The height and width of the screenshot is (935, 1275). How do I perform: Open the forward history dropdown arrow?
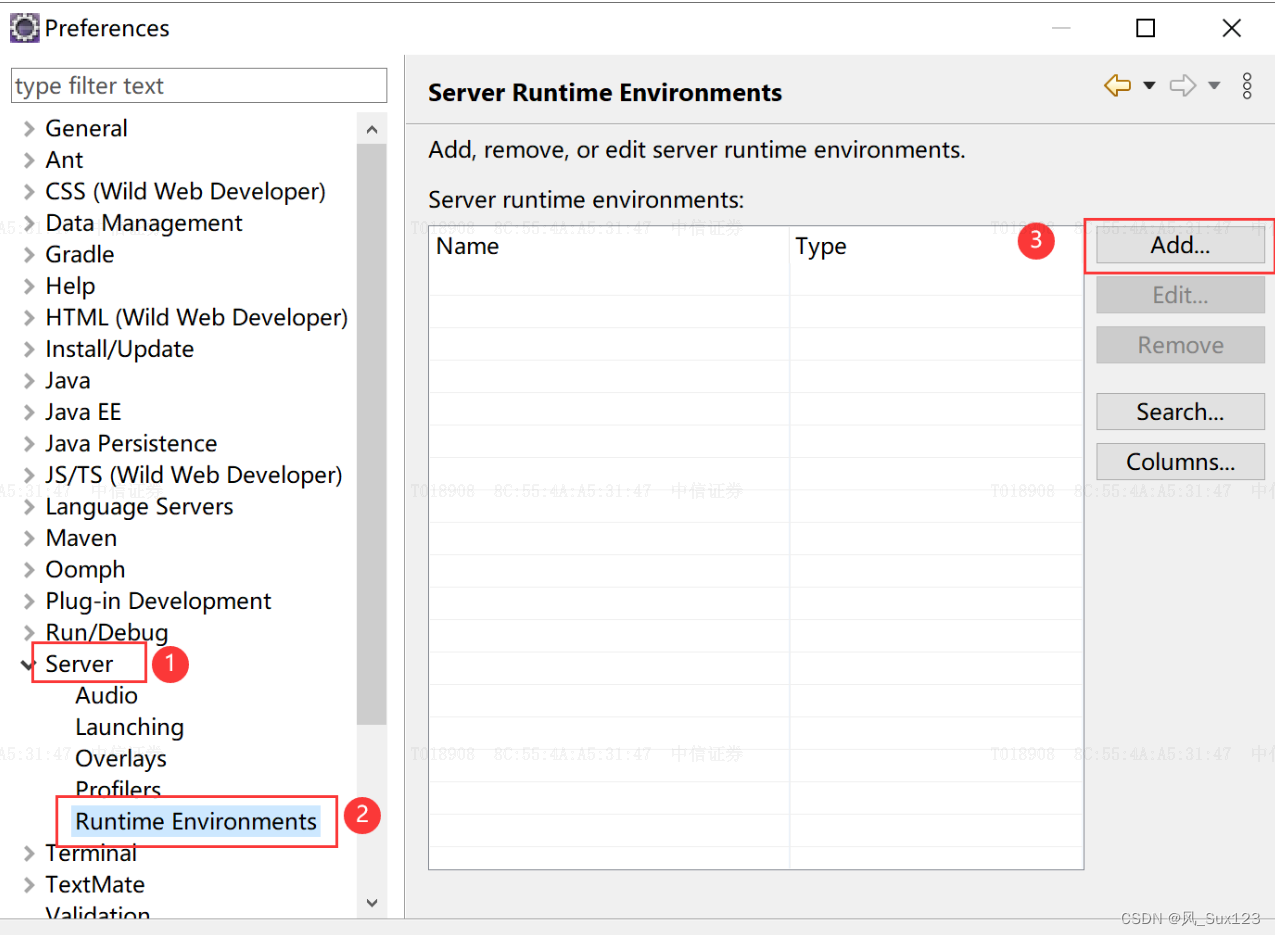coord(1214,86)
